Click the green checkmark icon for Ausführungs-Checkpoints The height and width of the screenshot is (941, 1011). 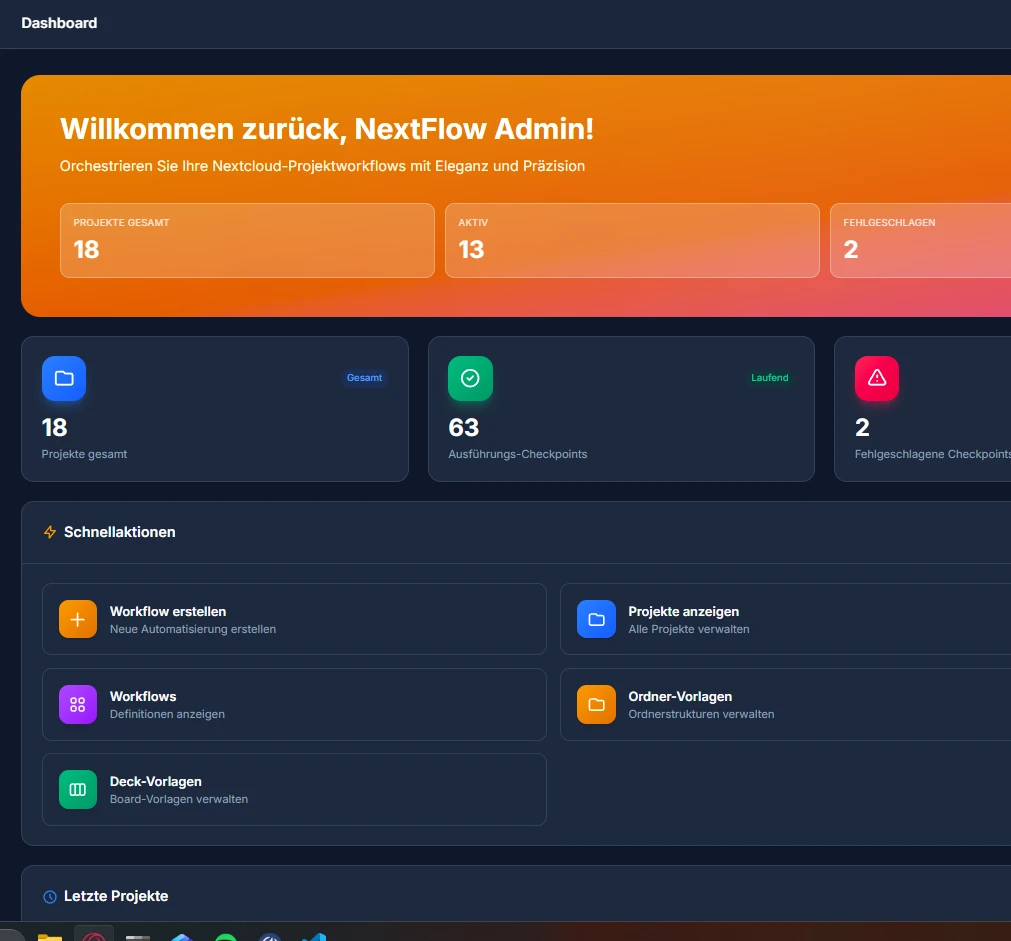(470, 378)
